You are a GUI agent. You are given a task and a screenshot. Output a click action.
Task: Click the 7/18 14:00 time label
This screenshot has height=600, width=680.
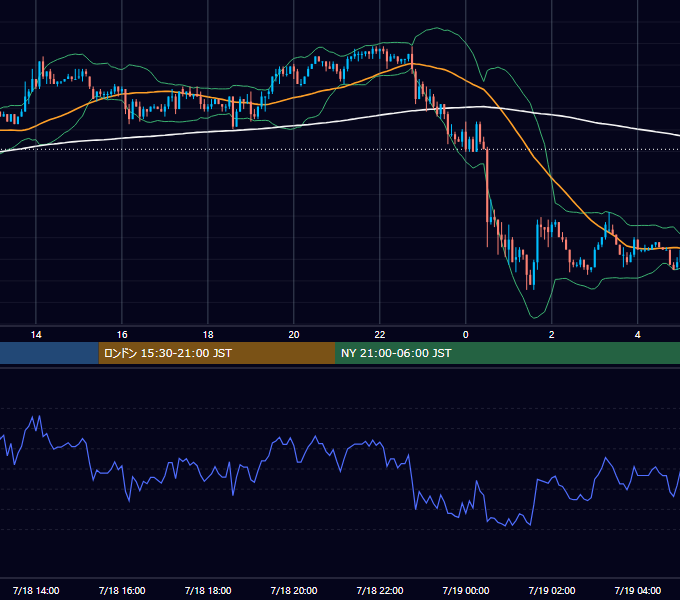point(36,590)
